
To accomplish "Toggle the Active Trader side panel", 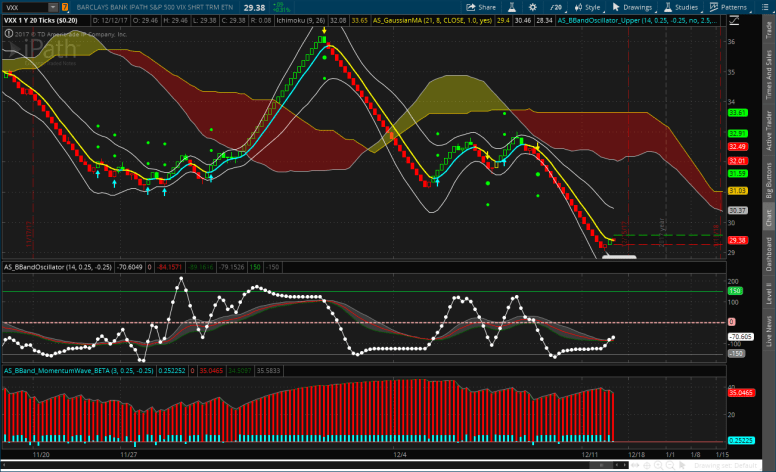I will coord(768,130).
